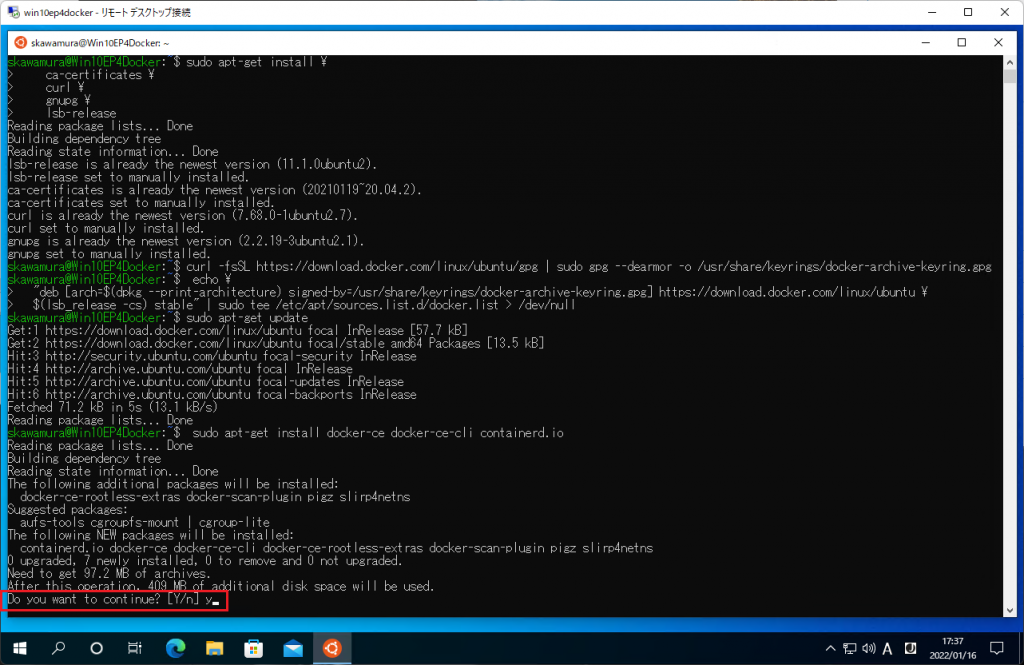The width and height of the screenshot is (1024, 665).
Task: Minimize the Remote Desktop connection window
Action: [932, 12]
